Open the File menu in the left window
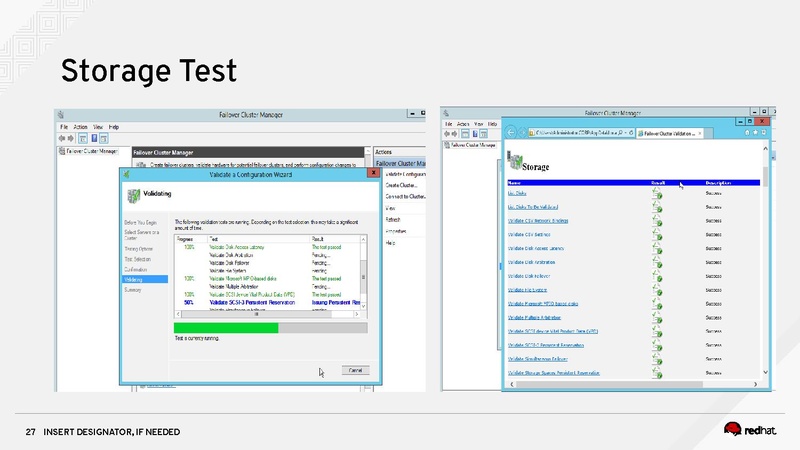Image resolution: width=800 pixels, height=450 pixels. pos(64,127)
